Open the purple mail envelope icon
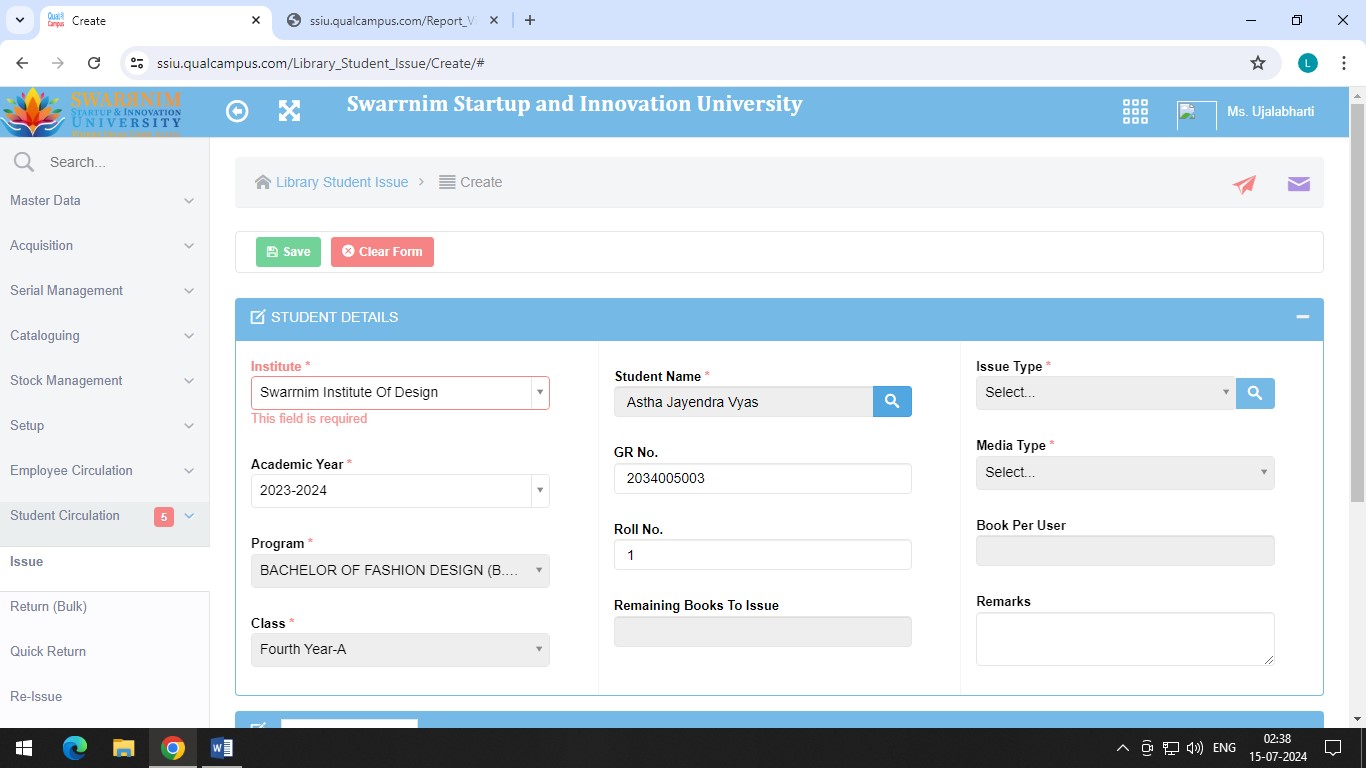Screen dimensions: 1366x768 [x=1299, y=184]
